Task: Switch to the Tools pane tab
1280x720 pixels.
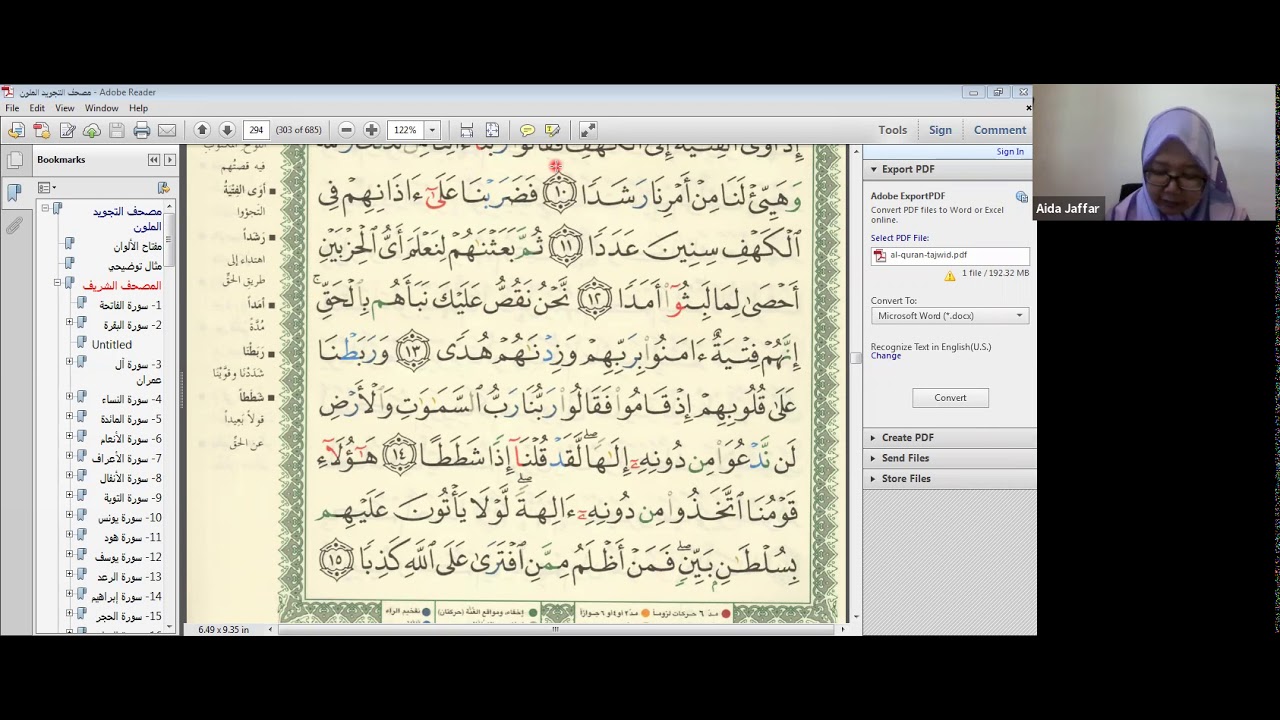Action: (x=893, y=130)
